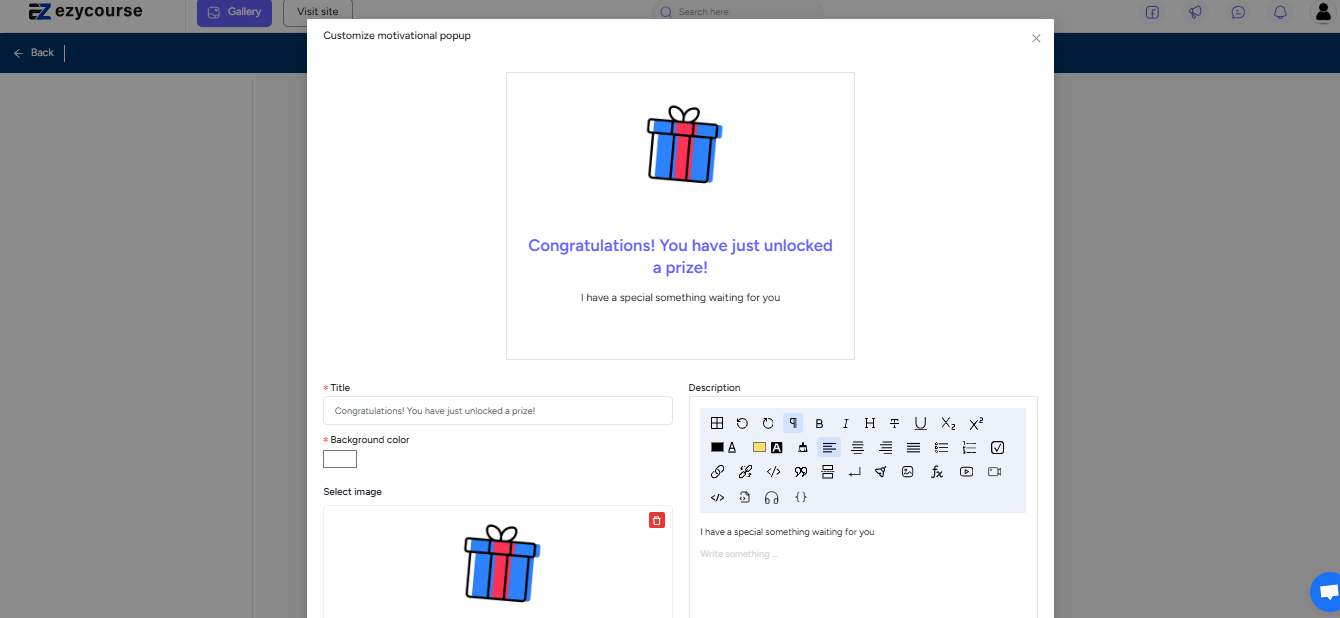Viewport: 1340px width, 618px height.
Task: Align description text to the right
Action: [x=885, y=447]
